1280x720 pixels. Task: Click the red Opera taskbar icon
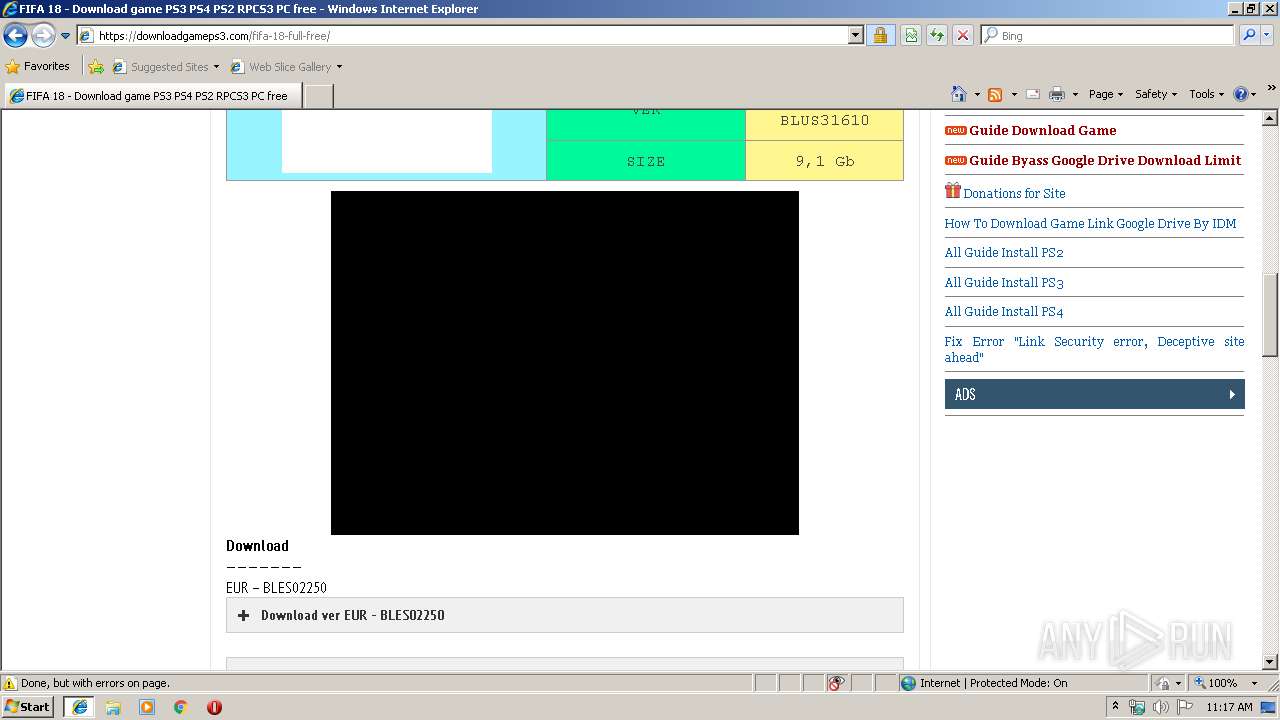point(214,707)
